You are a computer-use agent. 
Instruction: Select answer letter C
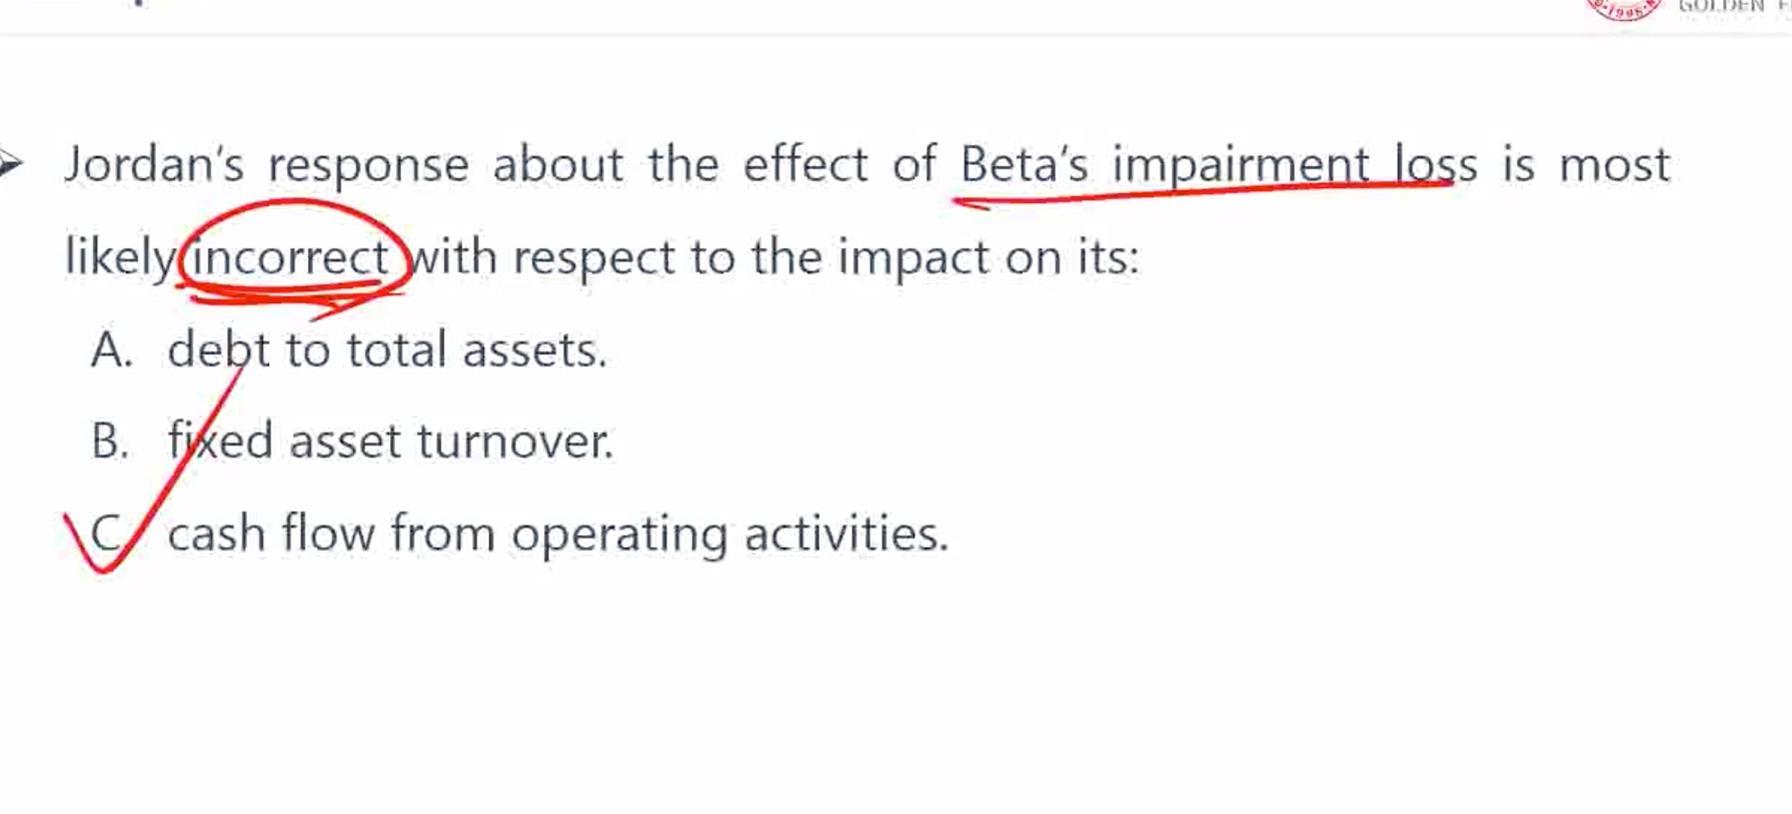[107, 533]
